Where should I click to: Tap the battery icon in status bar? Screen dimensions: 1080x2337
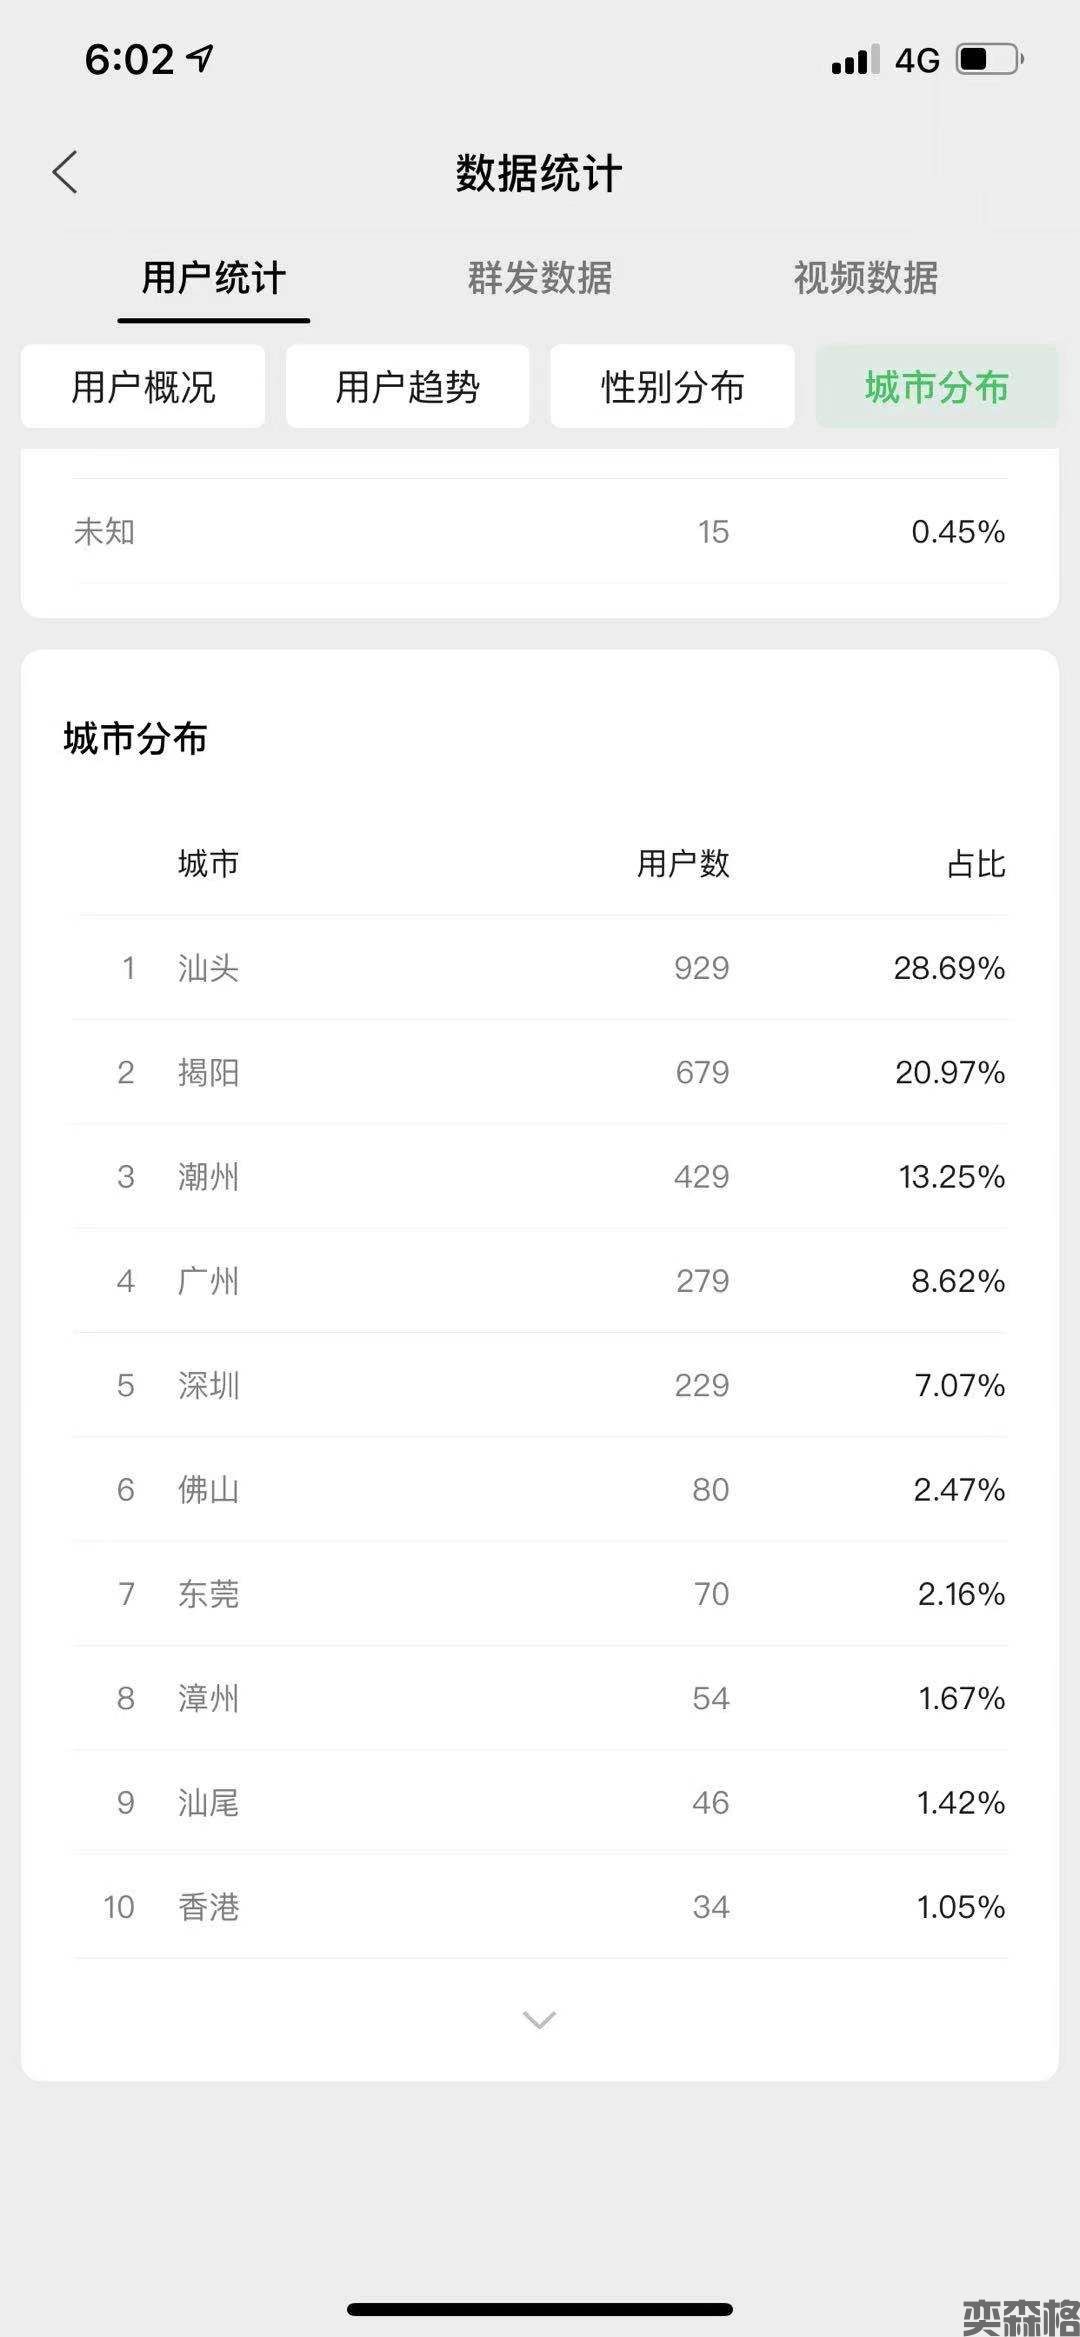(989, 59)
